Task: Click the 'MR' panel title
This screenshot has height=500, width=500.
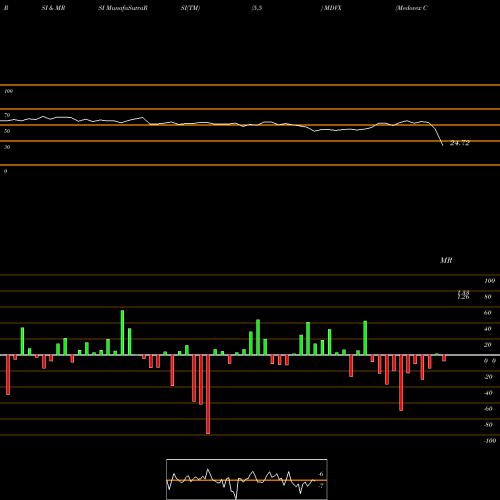Action: pyautogui.click(x=446, y=260)
